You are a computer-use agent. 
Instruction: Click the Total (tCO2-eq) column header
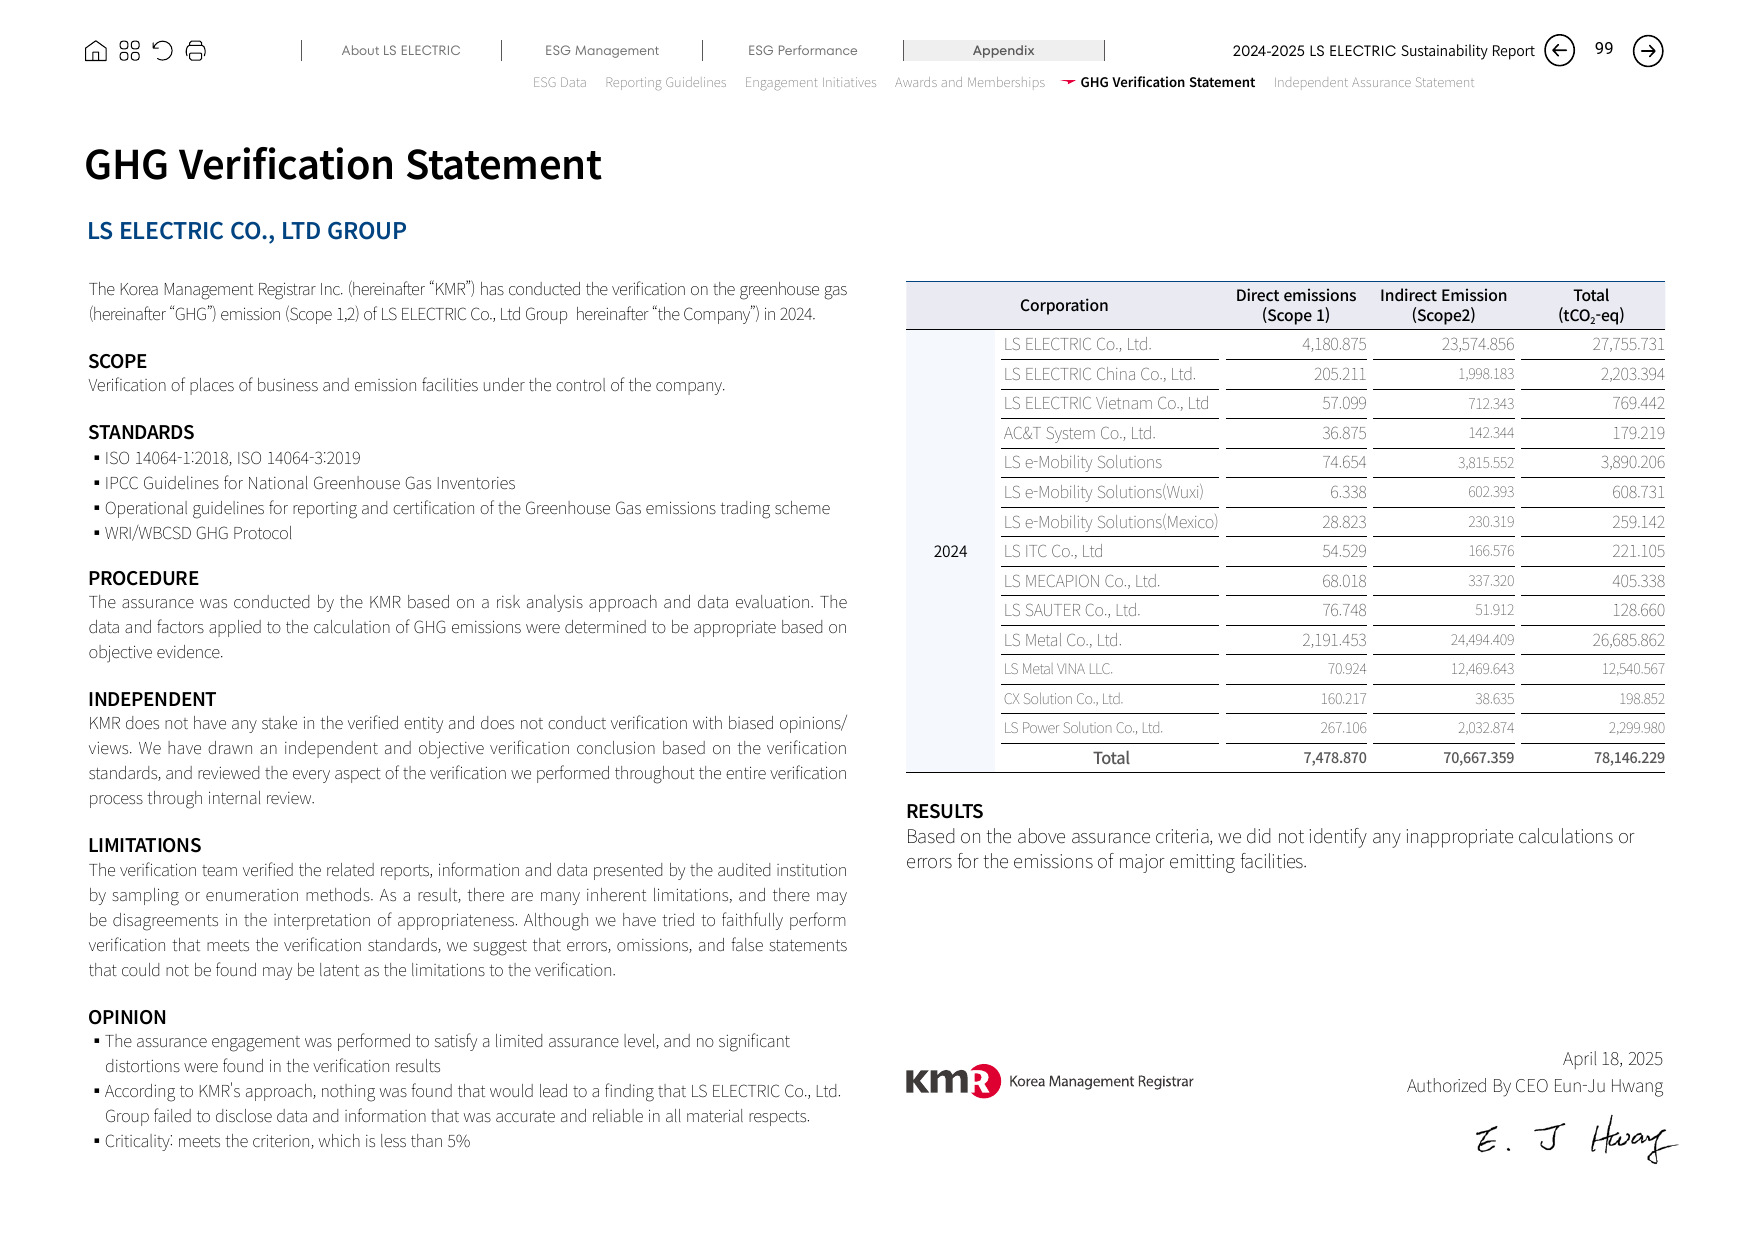1591,306
